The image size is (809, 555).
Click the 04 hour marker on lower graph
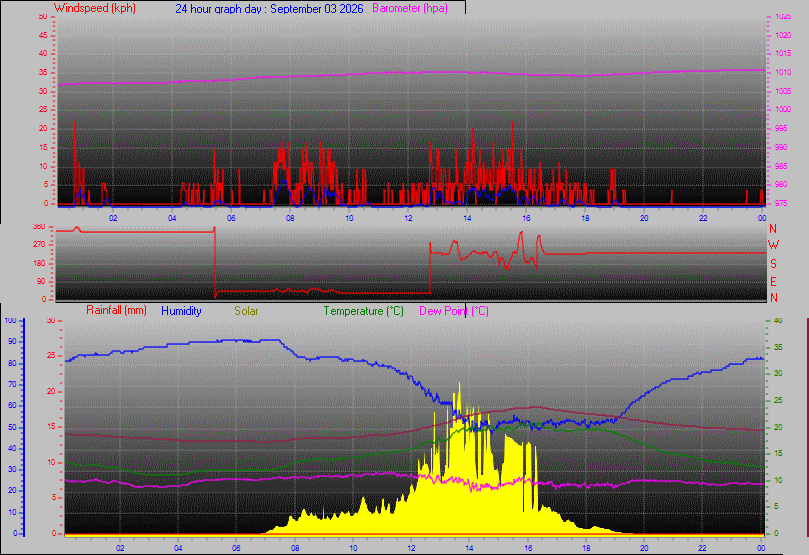pos(178,548)
